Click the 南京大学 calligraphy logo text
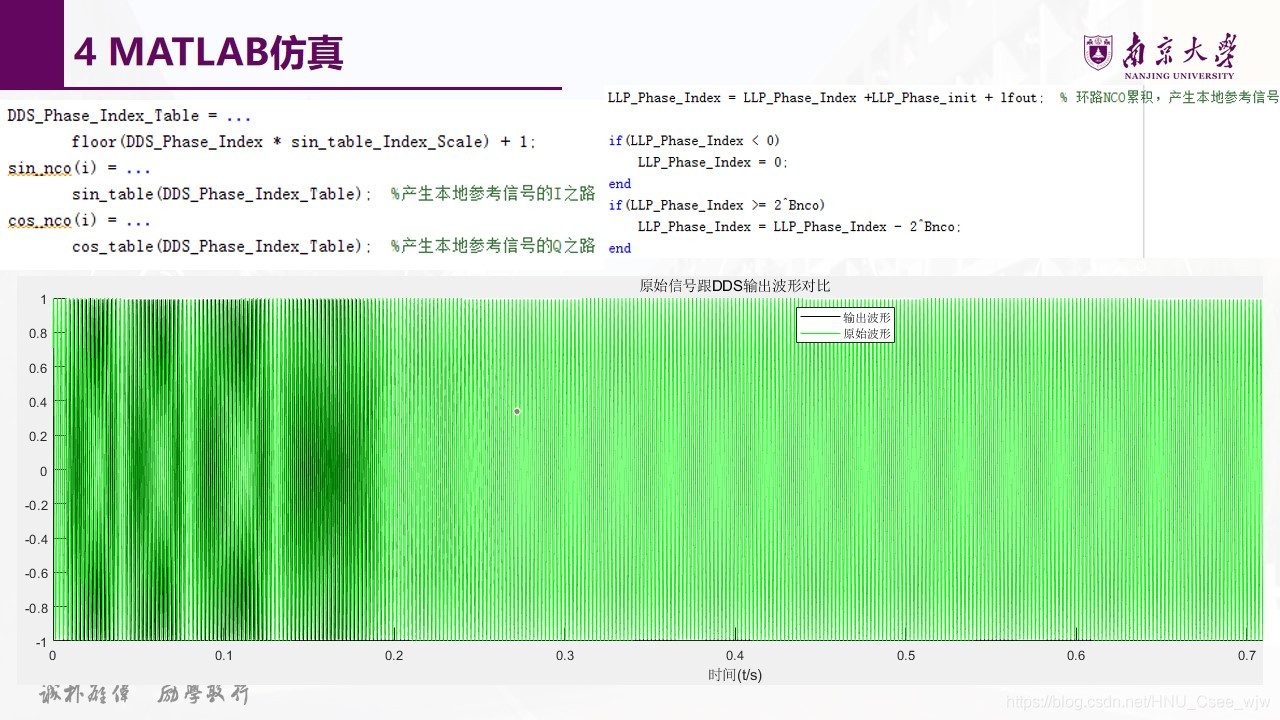 (x=1177, y=49)
